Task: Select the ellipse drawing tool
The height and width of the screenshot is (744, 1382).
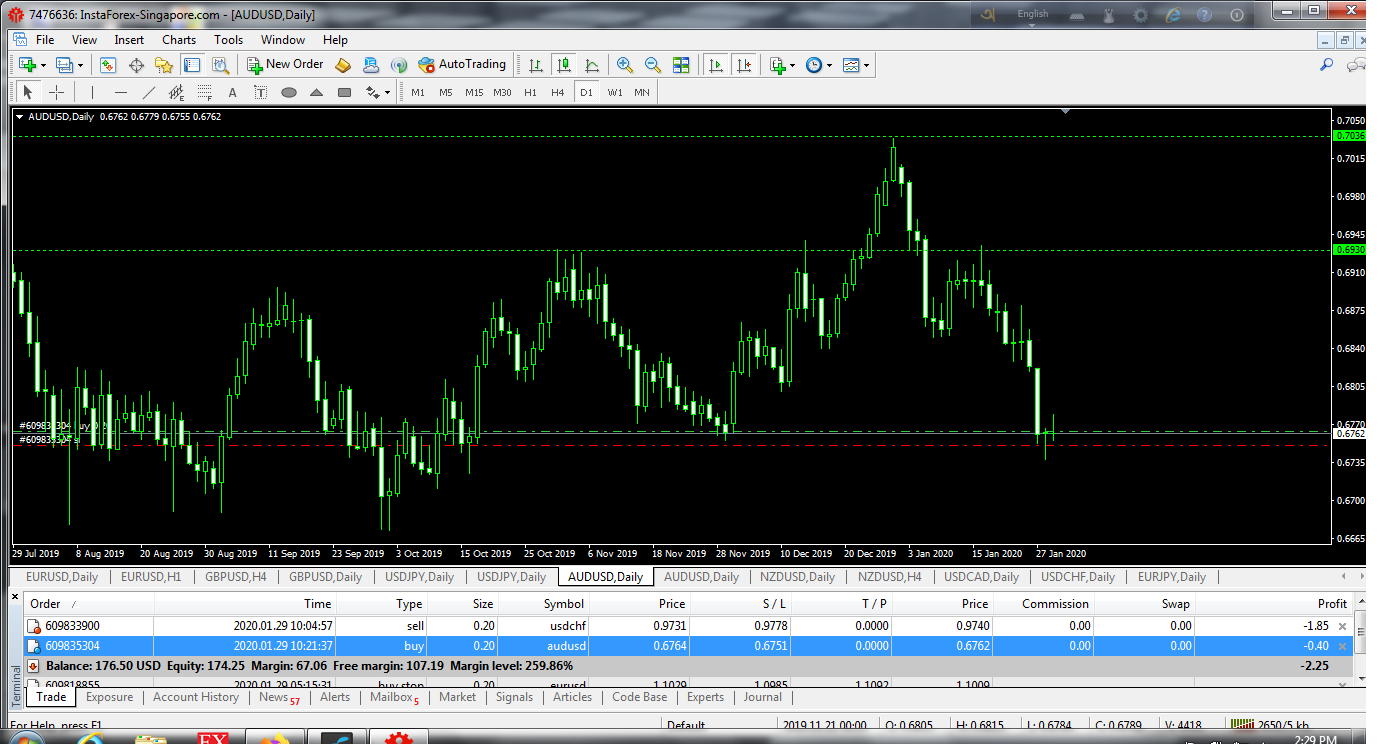Action: [x=289, y=92]
